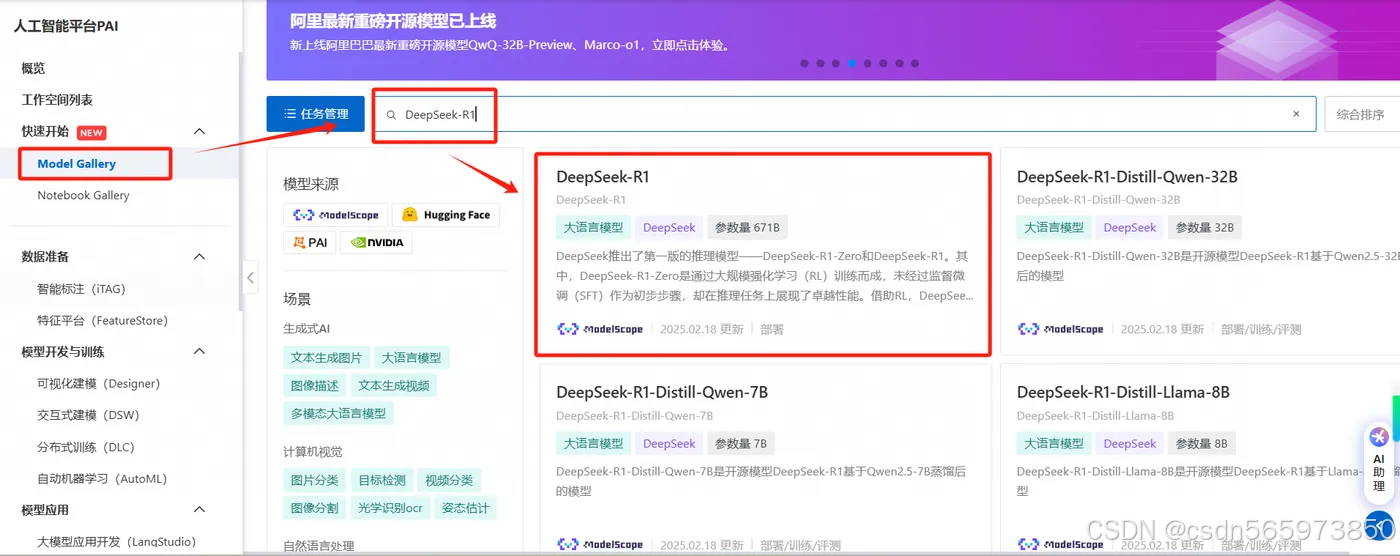
Task: Select the 图像分割 filter tag
Action: click(315, 508)
